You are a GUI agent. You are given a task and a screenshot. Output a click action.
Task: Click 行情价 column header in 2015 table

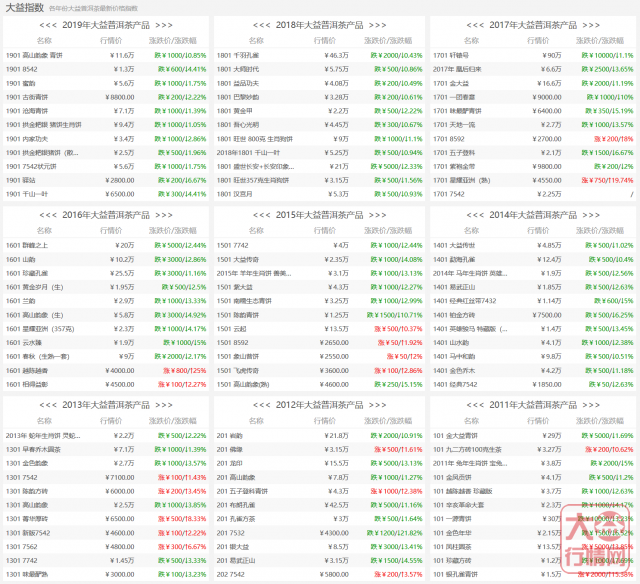click(324, 231)
